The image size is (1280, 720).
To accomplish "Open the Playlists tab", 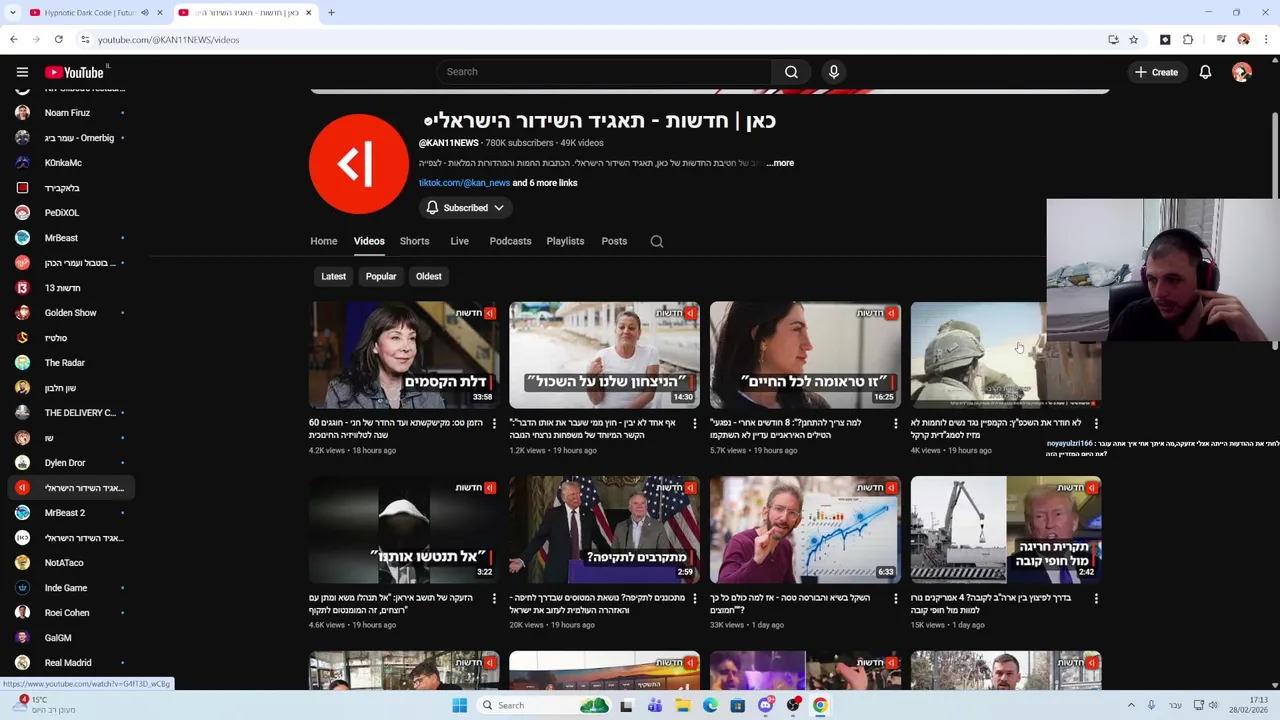I will pos(565,241).
